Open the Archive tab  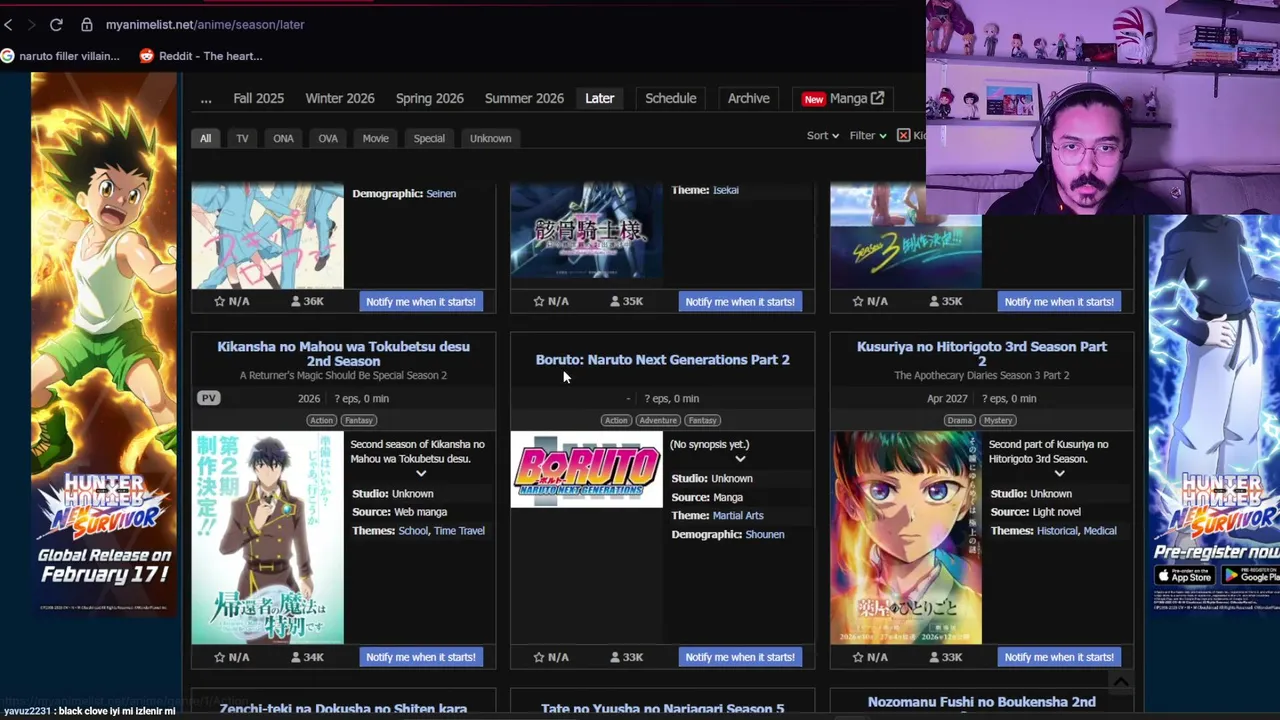coord(749,98)
